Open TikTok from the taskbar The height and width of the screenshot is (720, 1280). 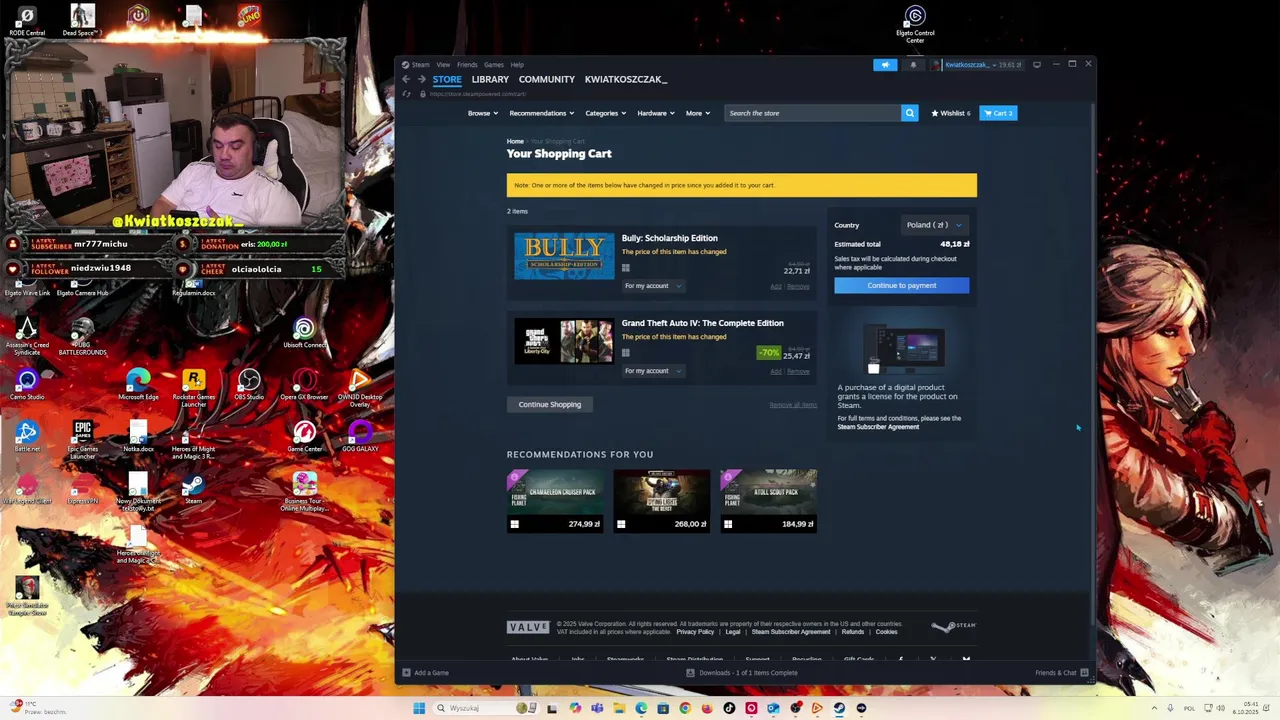pos(729,708)
